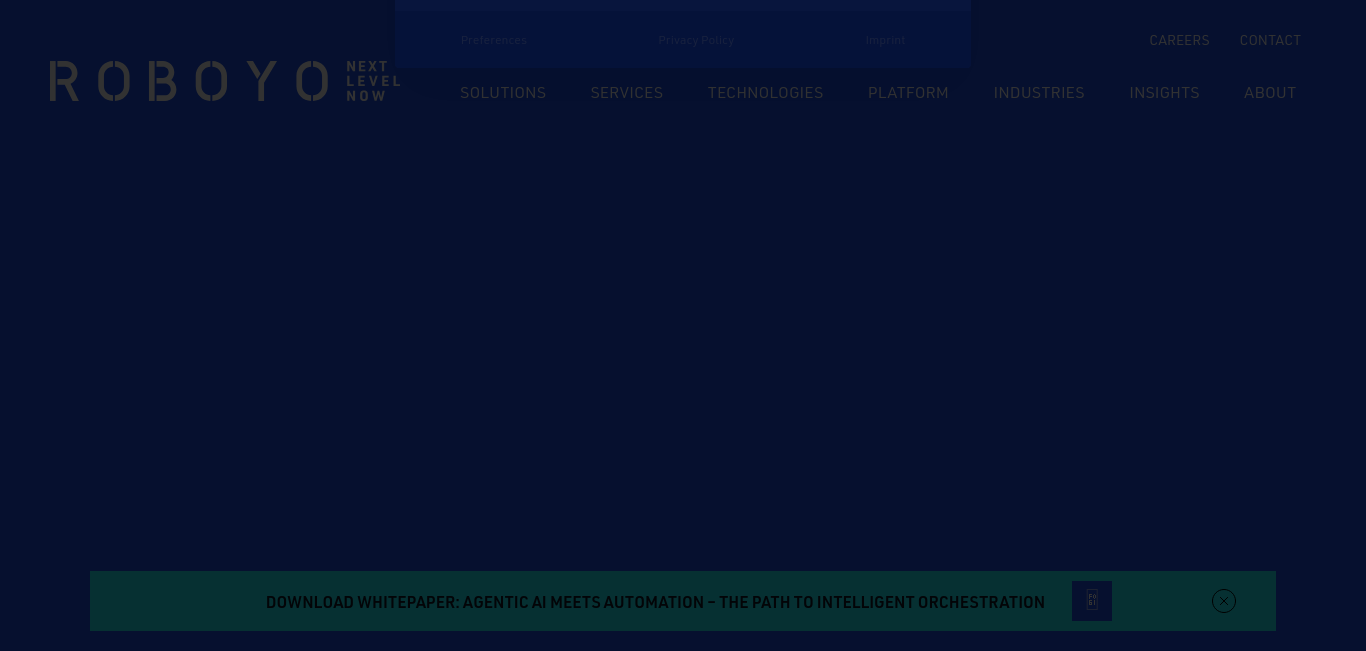The height and width of the screenshot is (651, 1366).
Task: Open cookie Preferences
Action: [x=494, y=41]
